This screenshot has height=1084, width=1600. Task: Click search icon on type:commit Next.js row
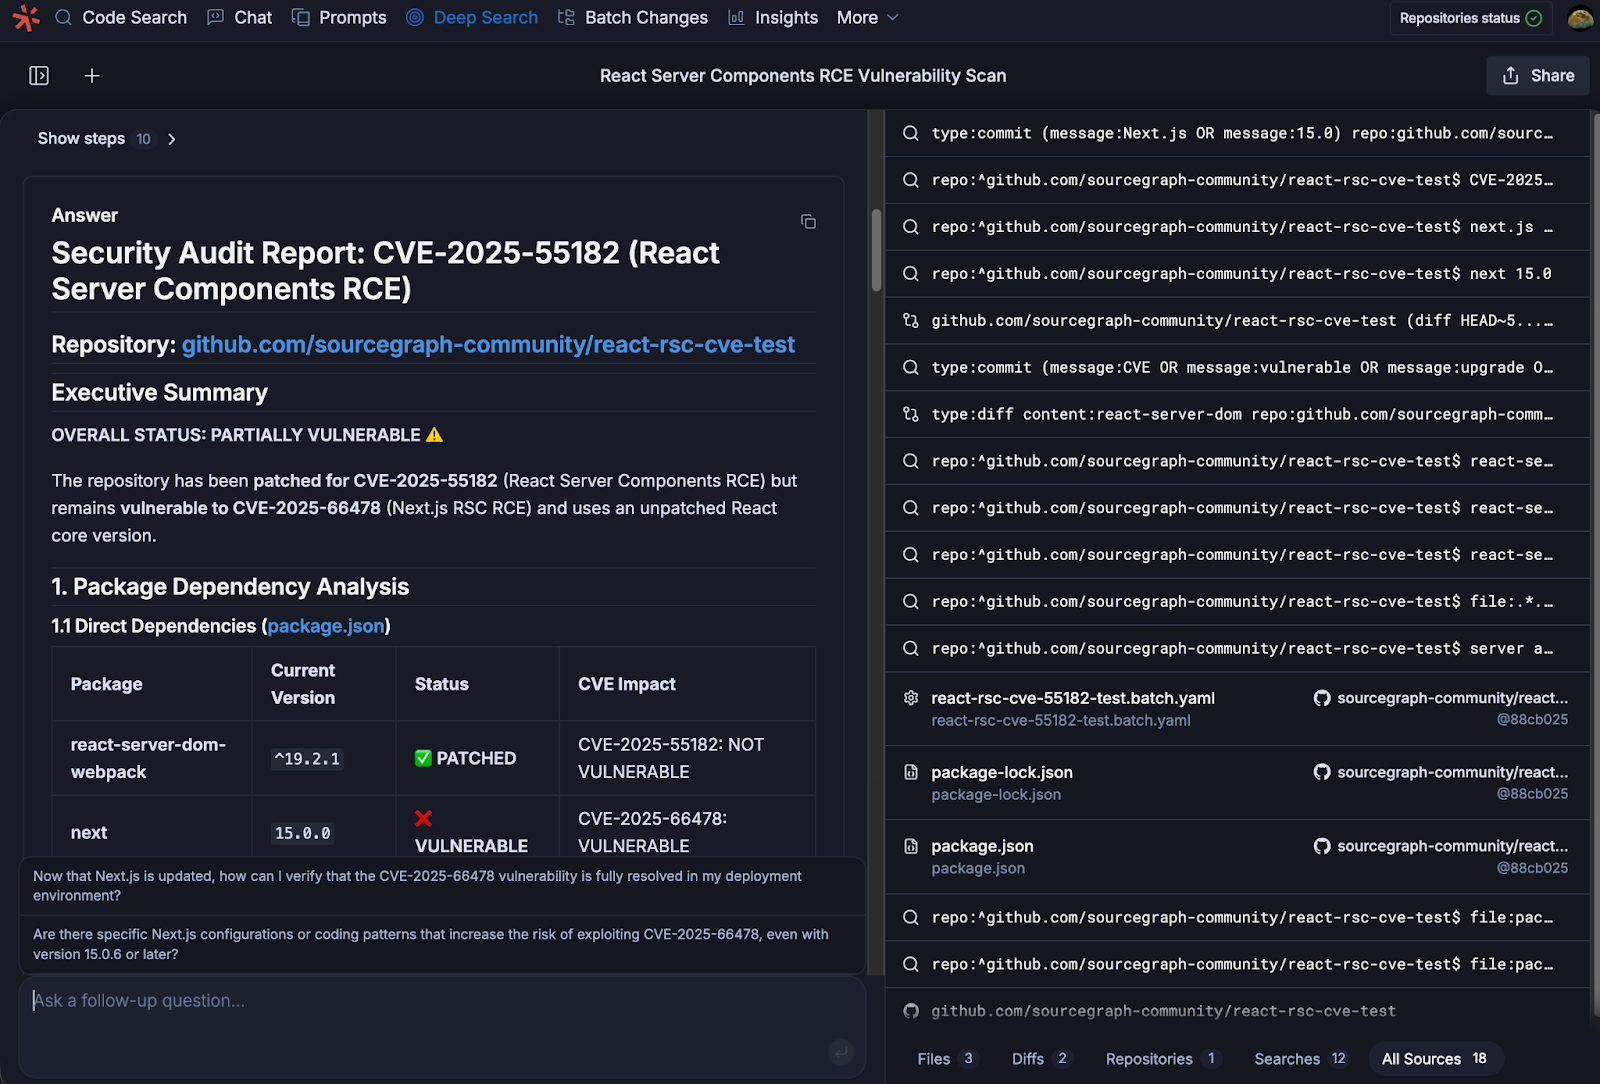coord(911,134)
